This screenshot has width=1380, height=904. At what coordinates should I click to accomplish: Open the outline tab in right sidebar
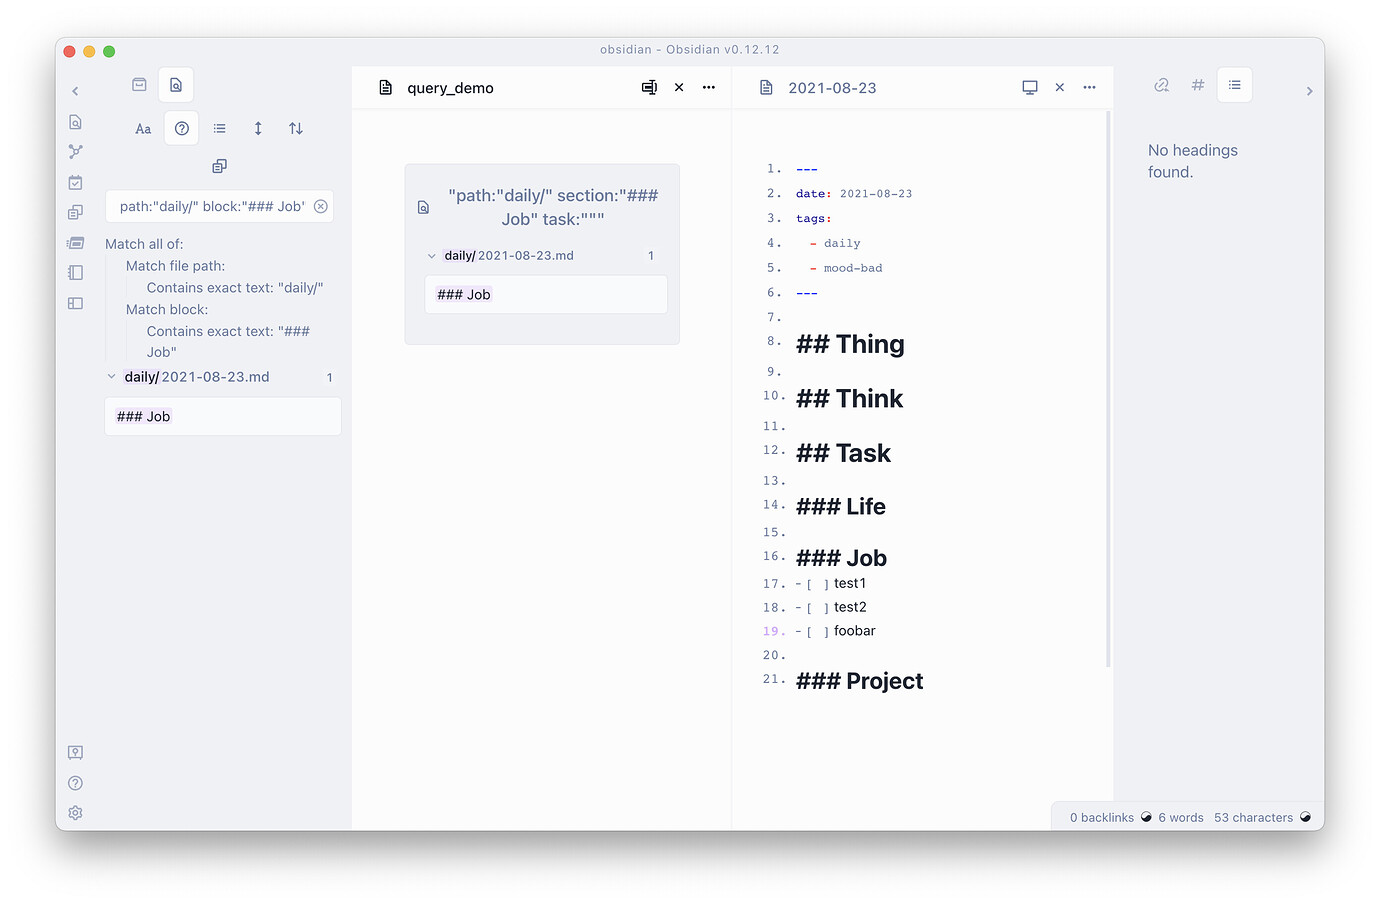[x=1235, y=85]
